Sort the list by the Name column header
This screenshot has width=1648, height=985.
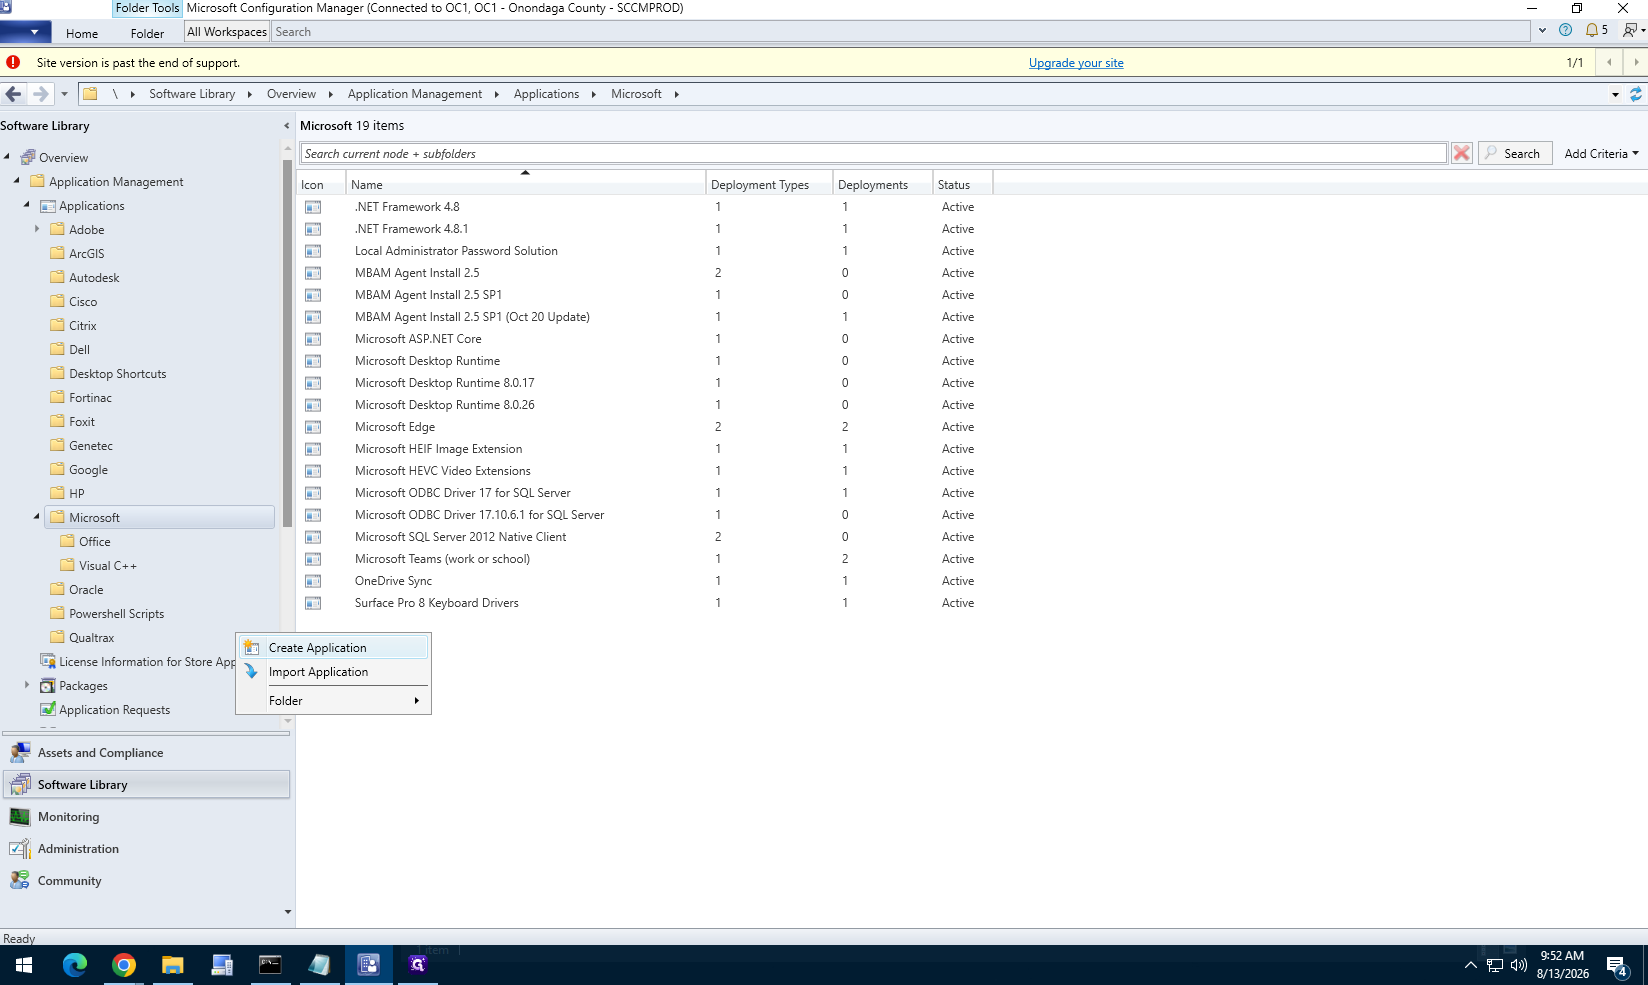click(526, 184)
